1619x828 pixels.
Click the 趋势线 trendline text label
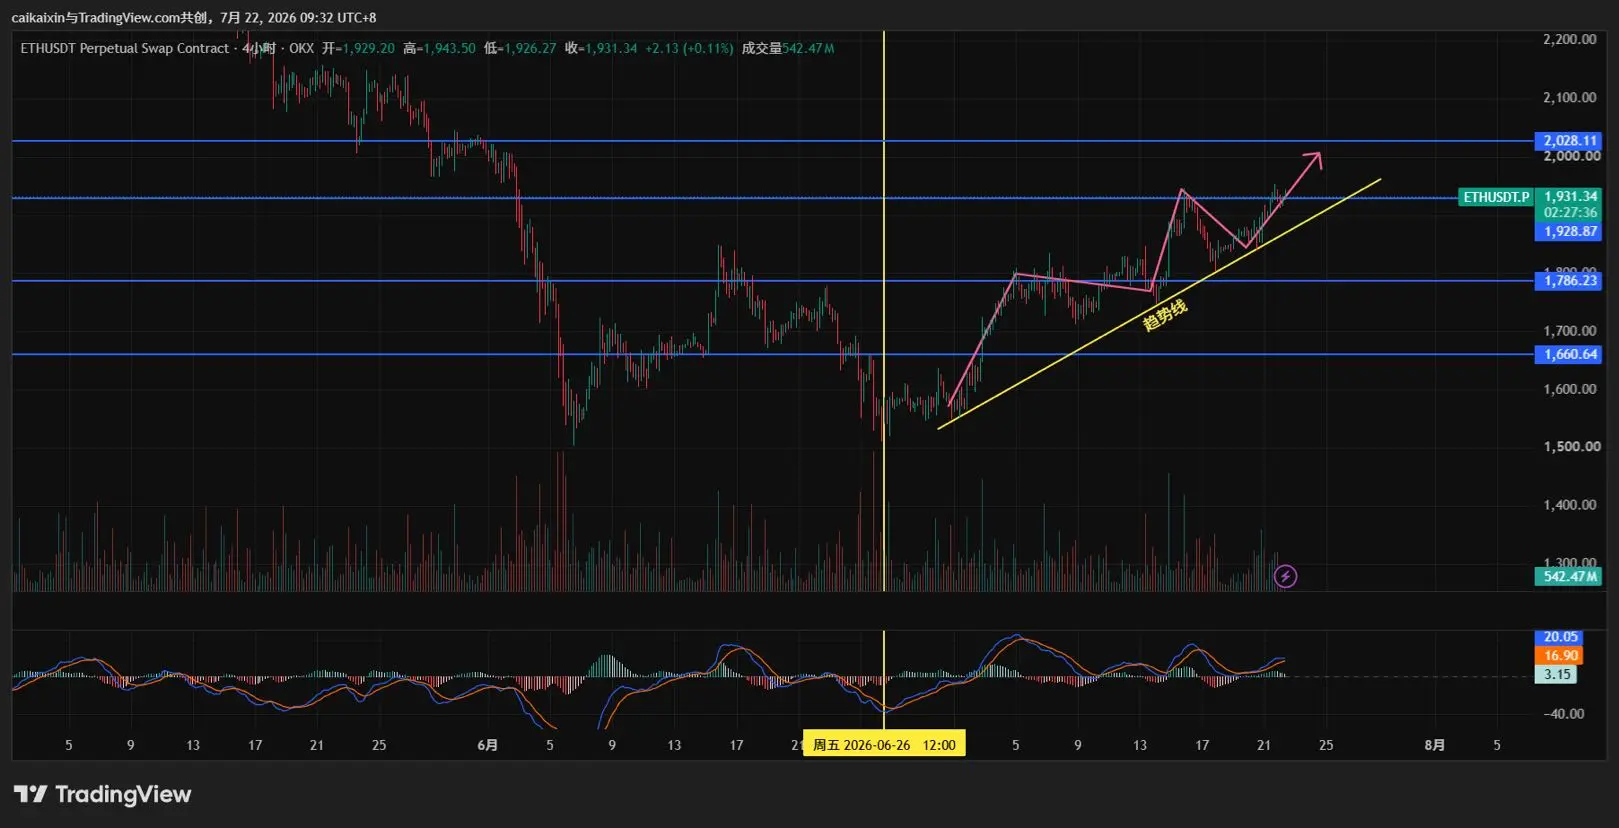[x=1165, y=315]
